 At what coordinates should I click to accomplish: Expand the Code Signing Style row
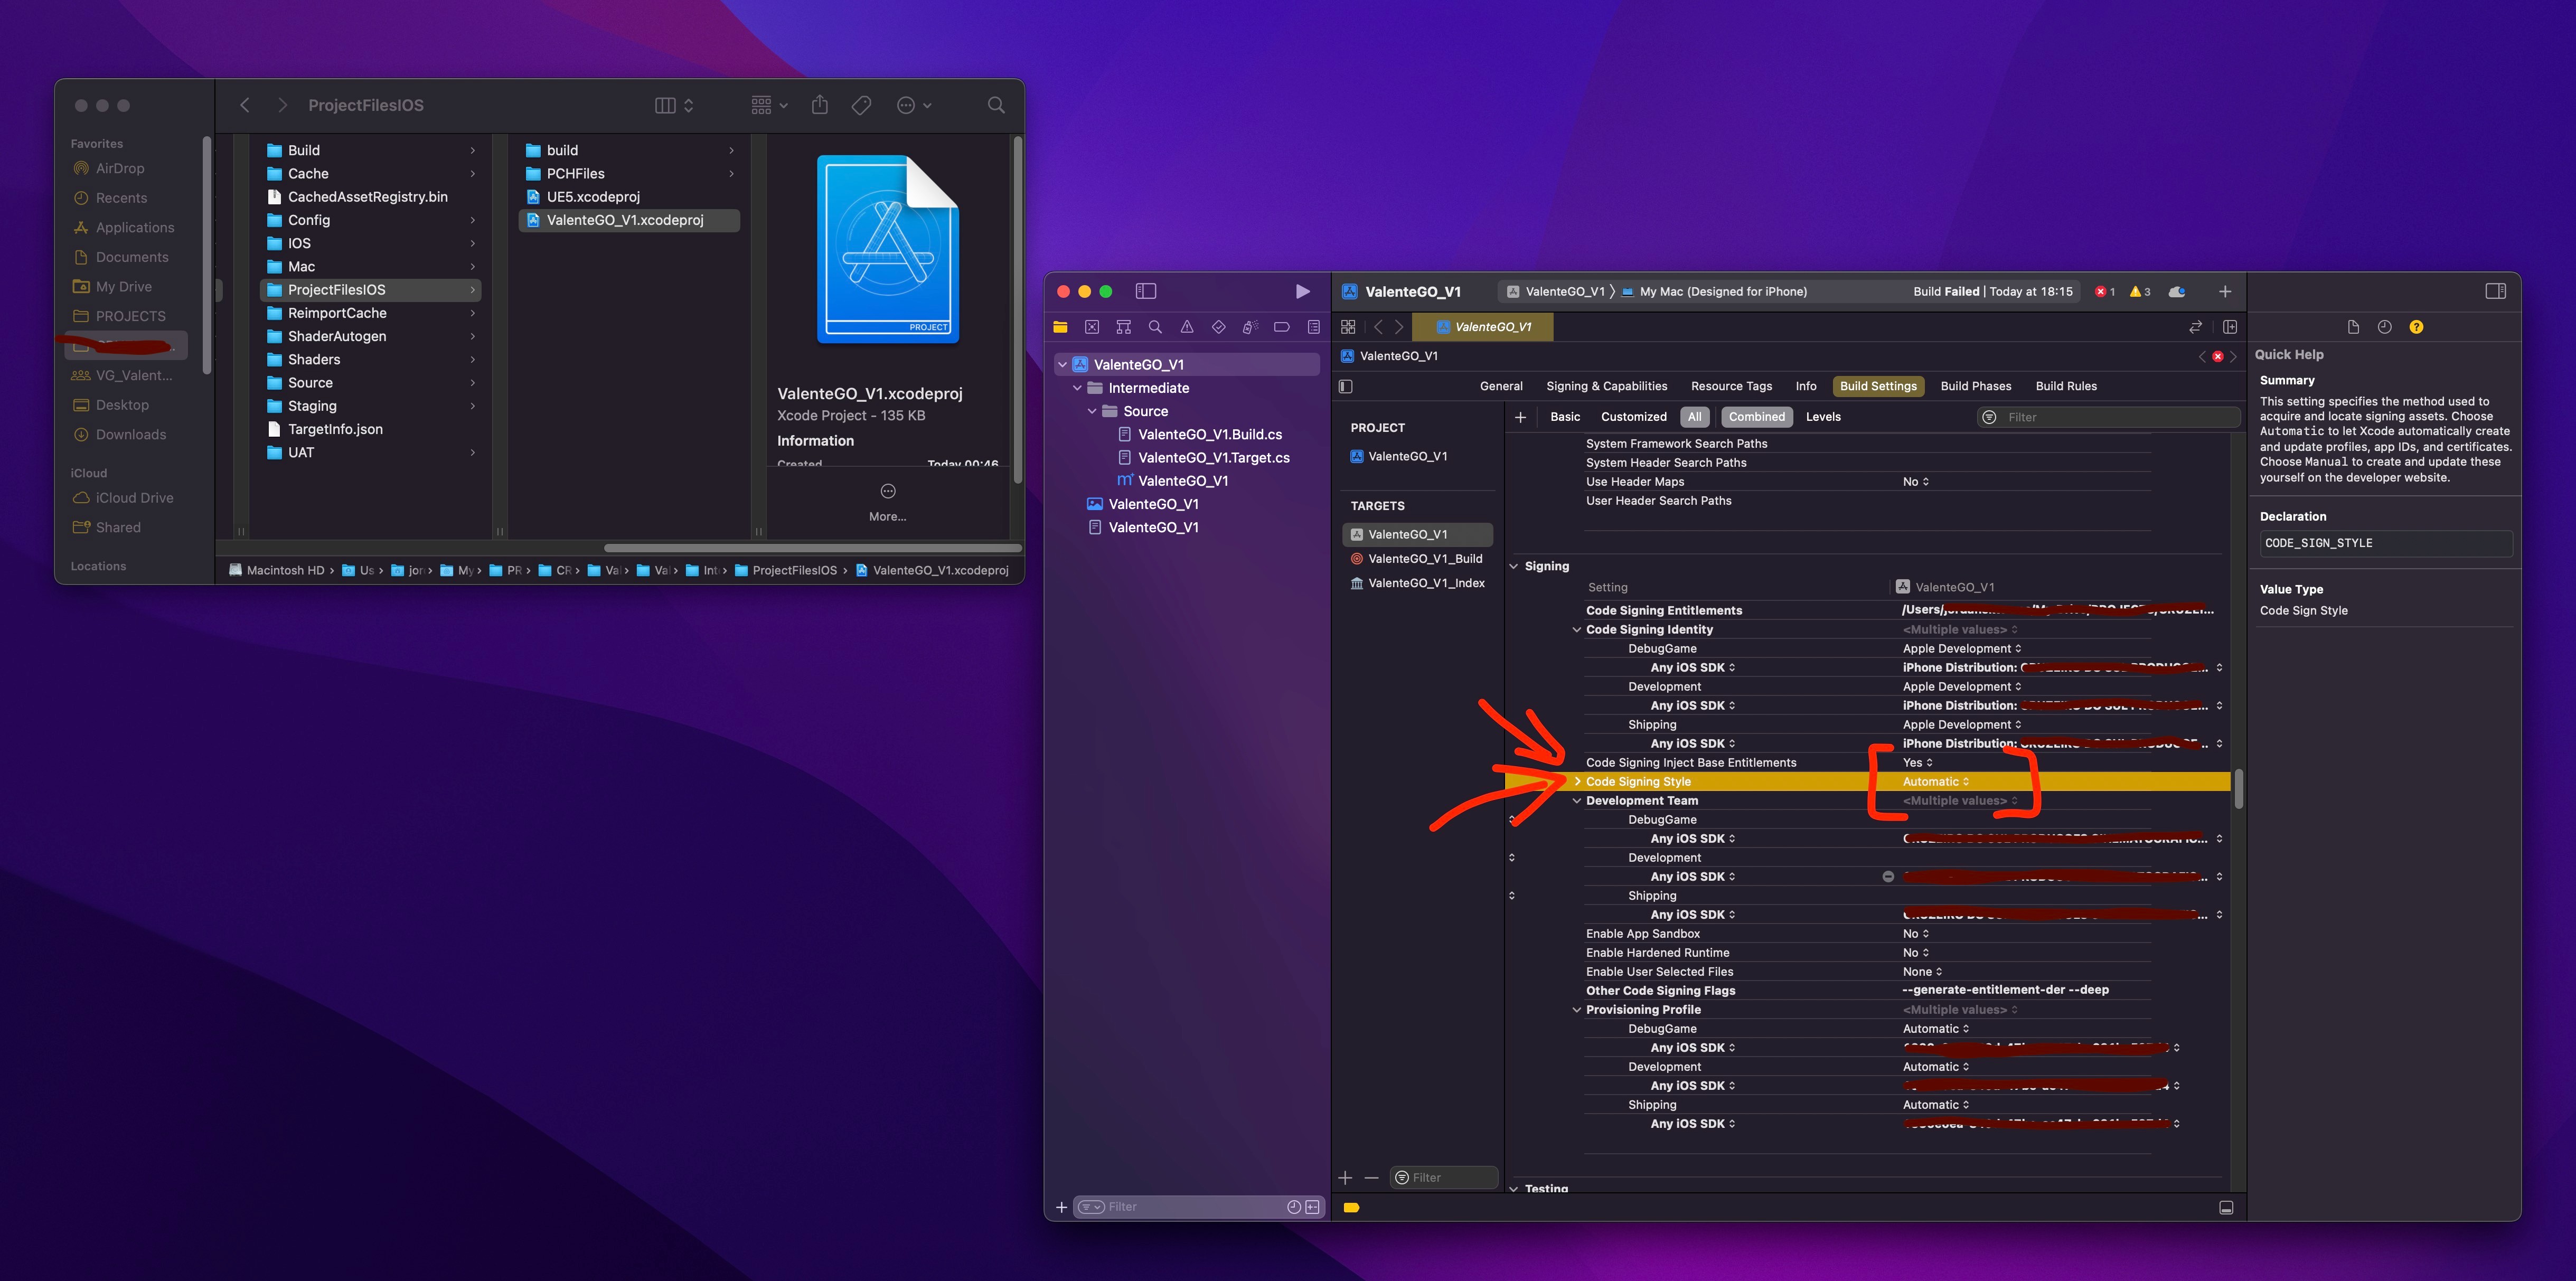(x=1577, y=782)
